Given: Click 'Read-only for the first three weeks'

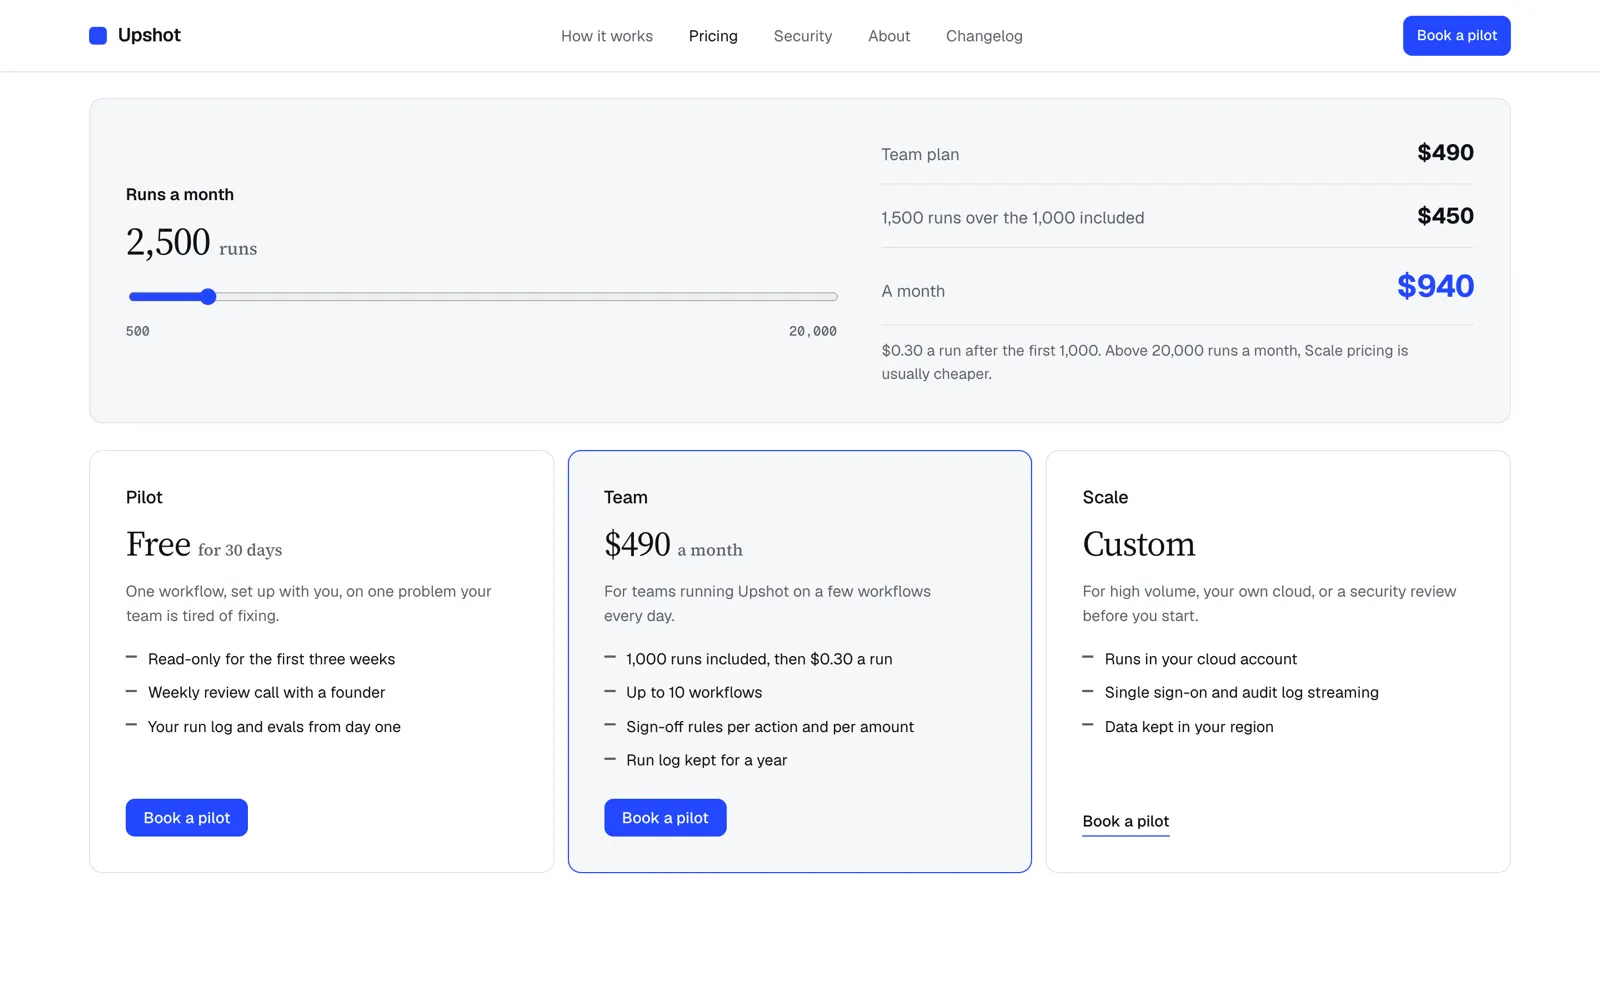Looking at the screenshot, I should [x=271, y=659].
